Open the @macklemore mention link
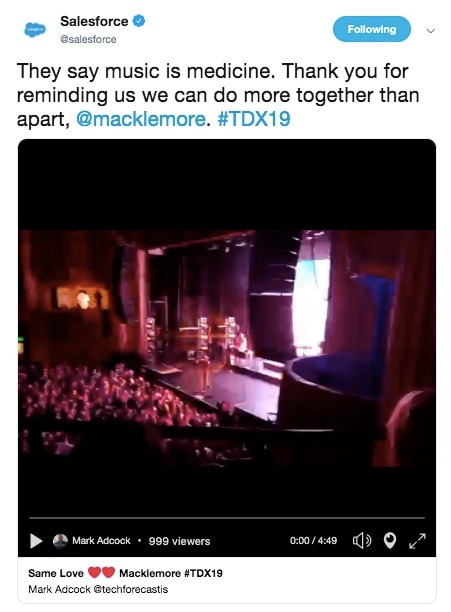The height and width of the screenshot is (612, 451). coord(140,119)
